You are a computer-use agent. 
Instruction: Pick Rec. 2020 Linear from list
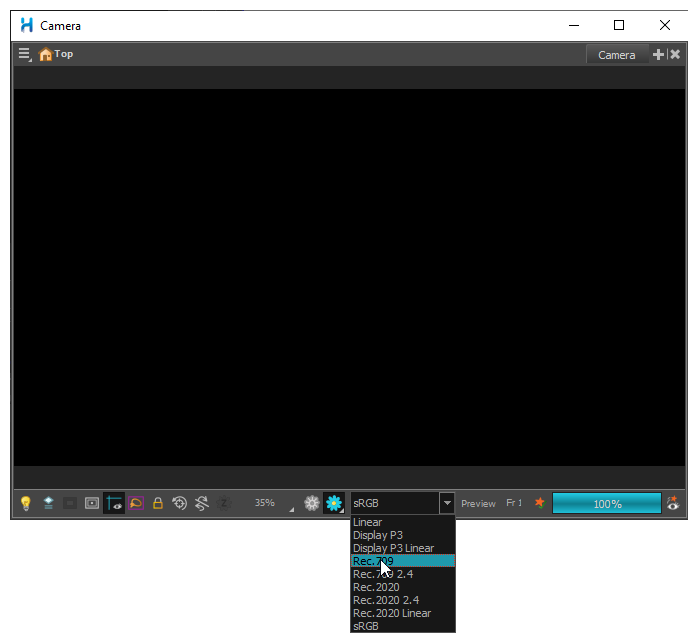pos(391,613)
